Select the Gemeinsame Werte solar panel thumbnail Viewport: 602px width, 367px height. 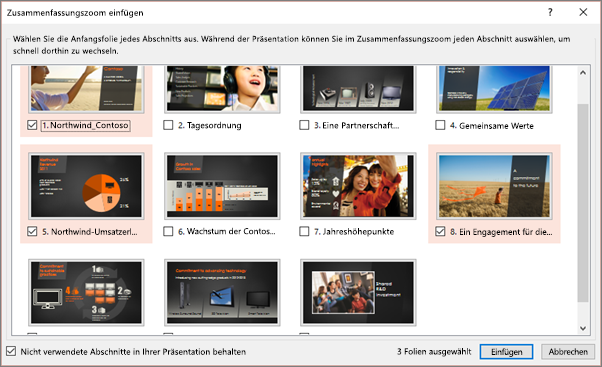coord(494,89)
